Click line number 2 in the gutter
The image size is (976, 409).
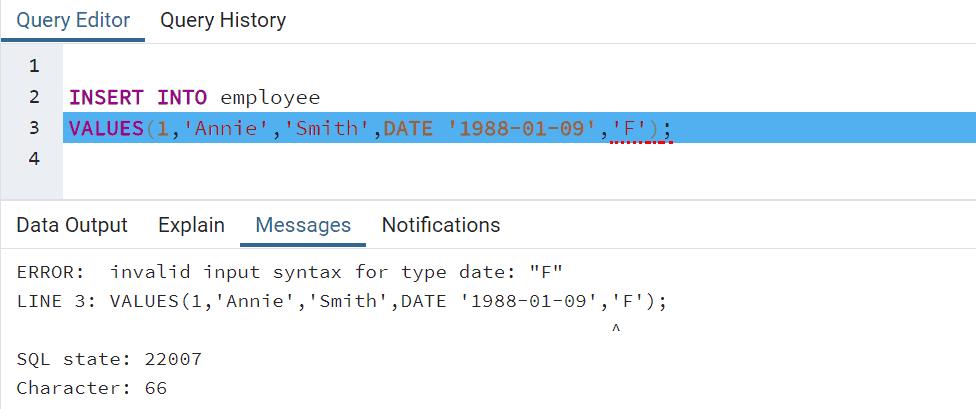[x=34, y=98]
